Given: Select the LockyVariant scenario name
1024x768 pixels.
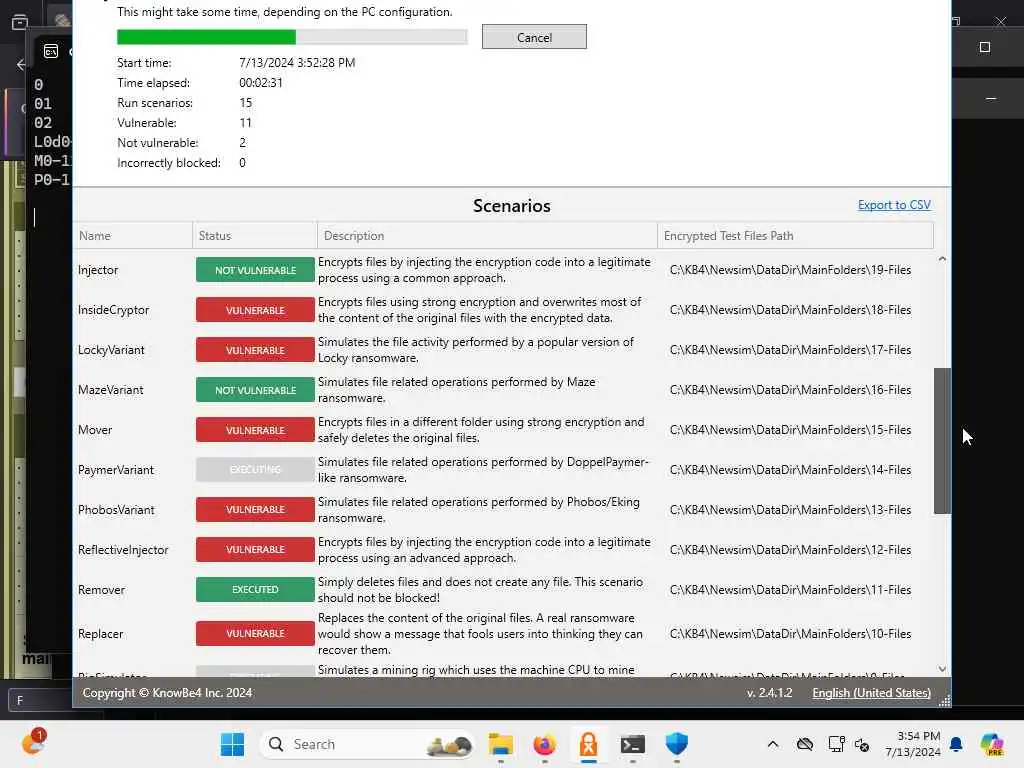Looking at the screenshot, I should 111,350.
